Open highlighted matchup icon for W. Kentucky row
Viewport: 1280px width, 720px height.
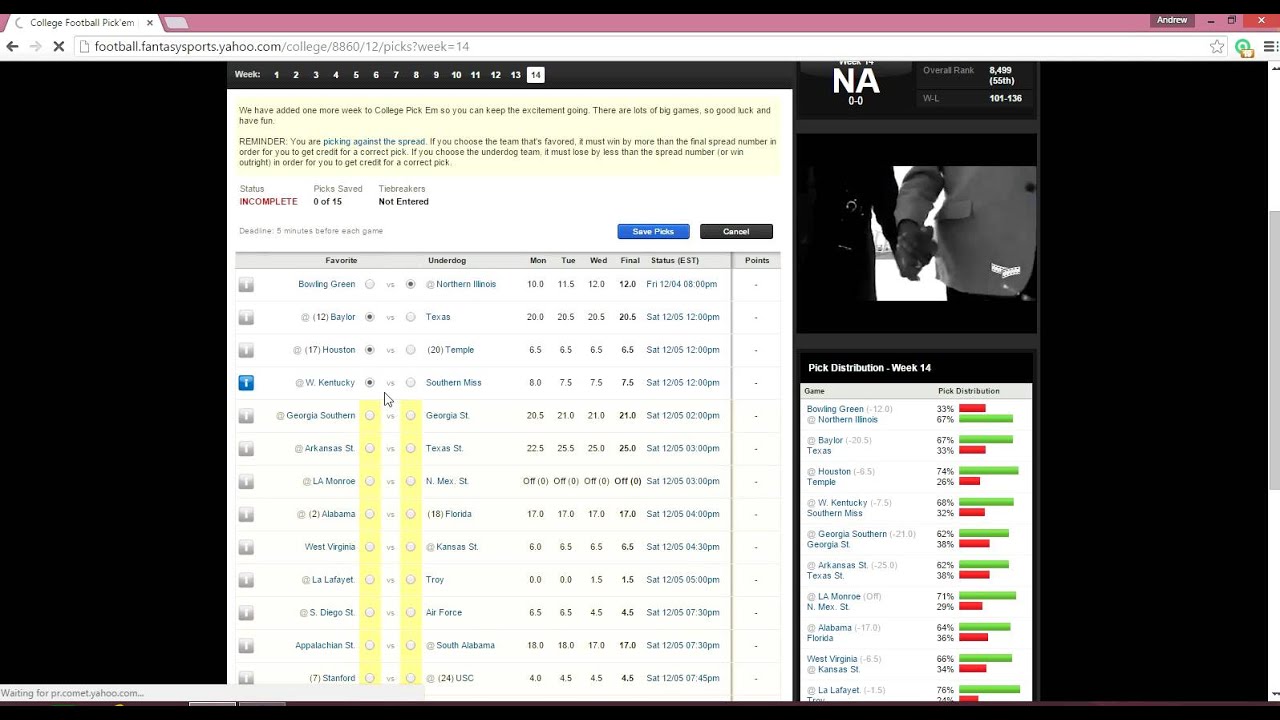[246, 383]
